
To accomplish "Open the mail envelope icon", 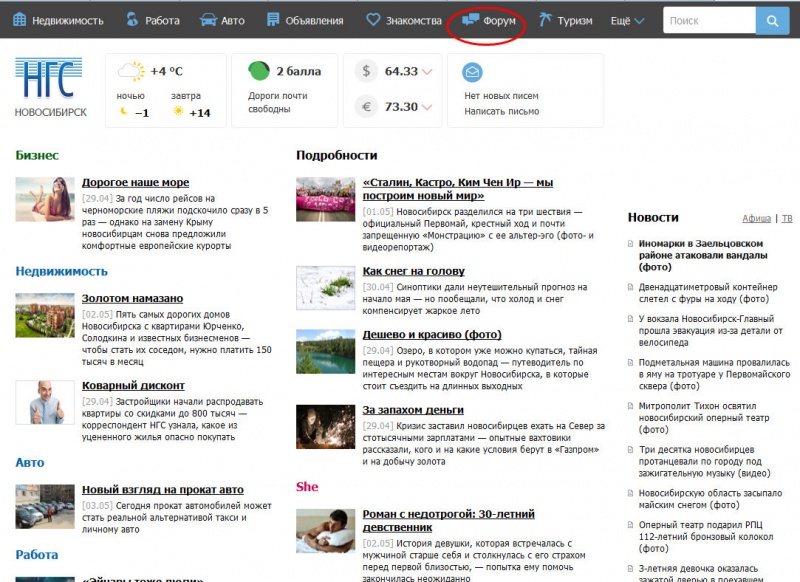I will 472,72.
